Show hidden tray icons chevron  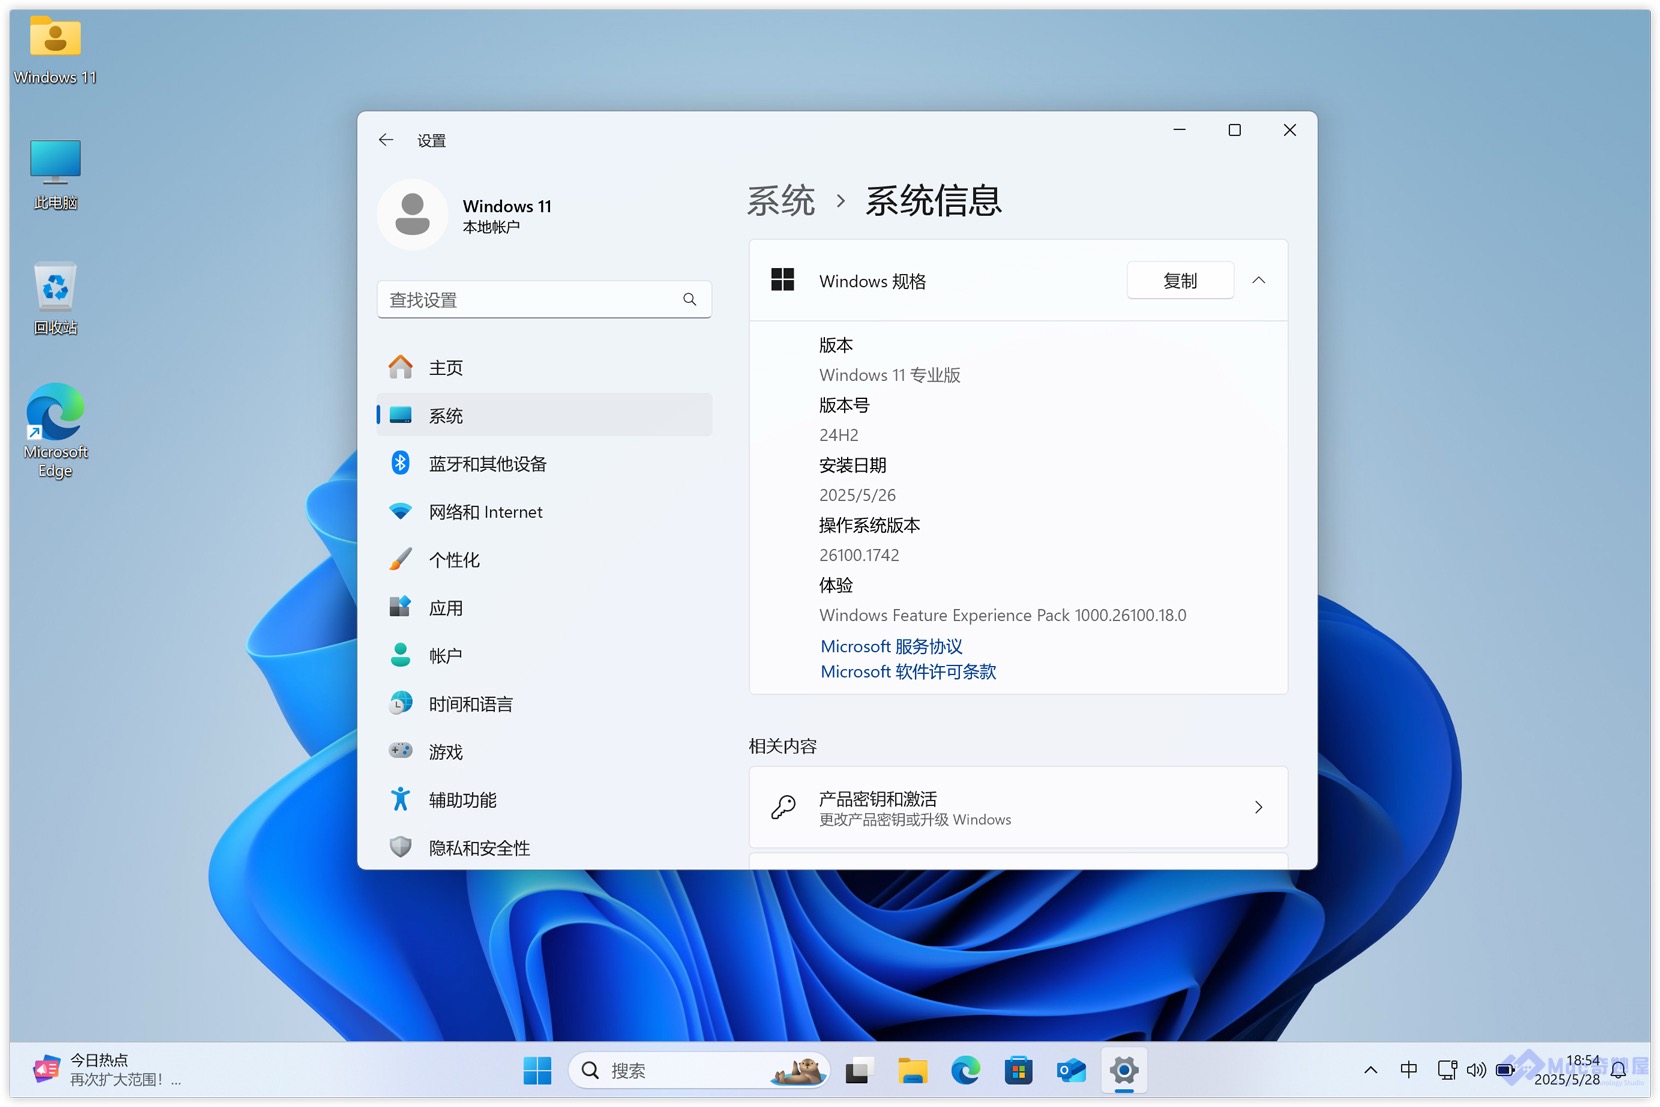tap(1370, 1070)
